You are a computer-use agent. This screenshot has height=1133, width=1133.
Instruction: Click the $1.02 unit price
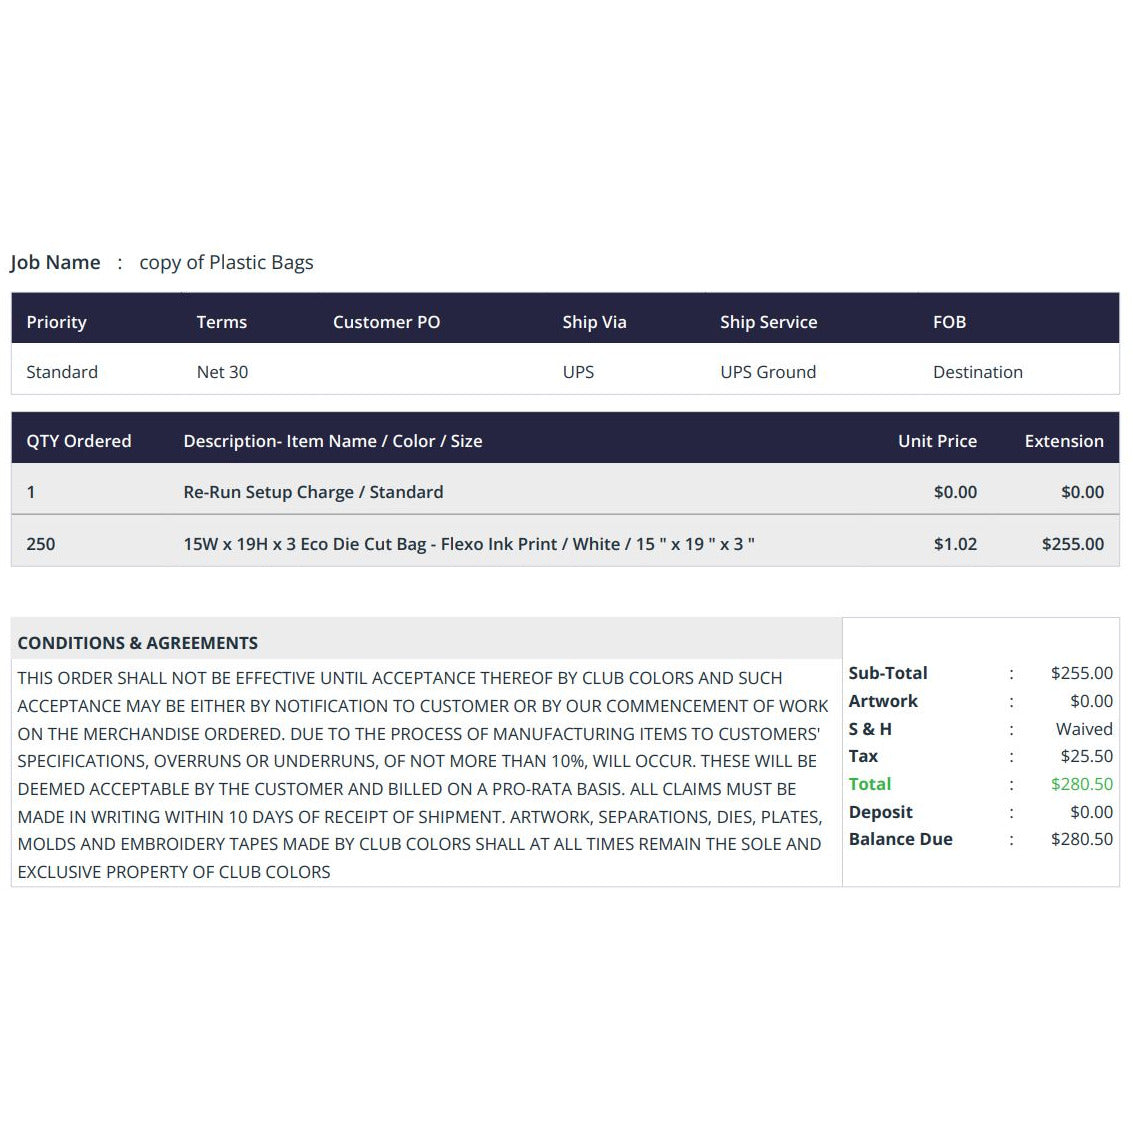(x=955, y=544)
